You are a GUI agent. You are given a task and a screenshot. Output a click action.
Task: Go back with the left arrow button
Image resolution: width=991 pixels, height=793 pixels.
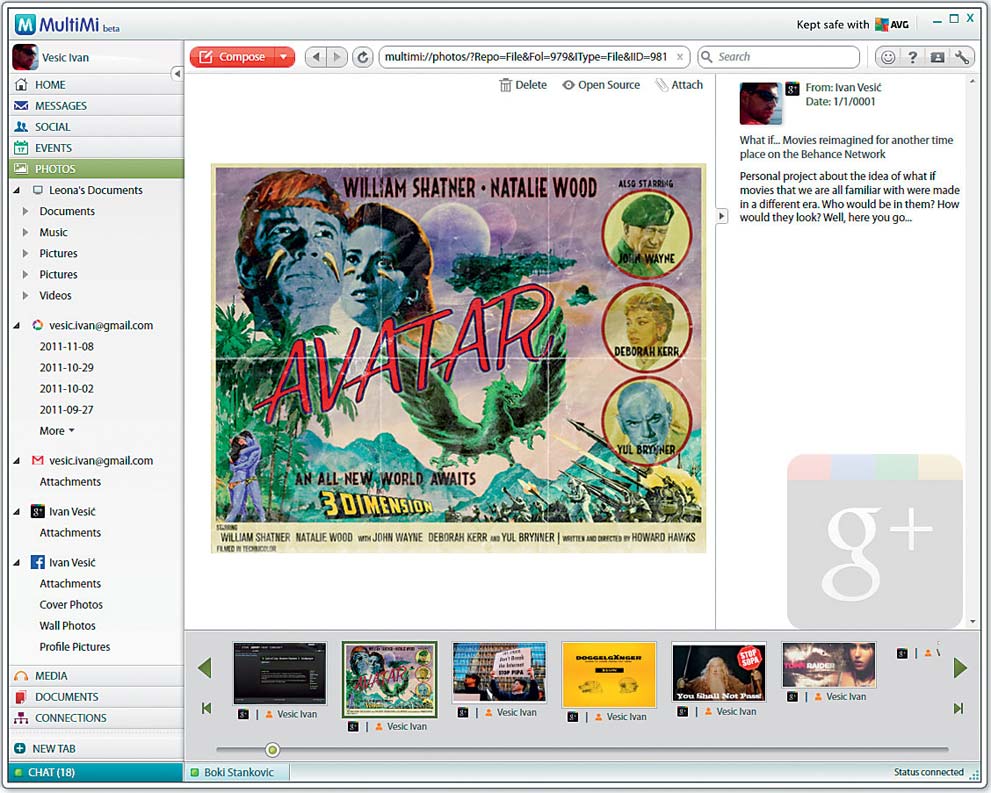(x=316, y=57)
